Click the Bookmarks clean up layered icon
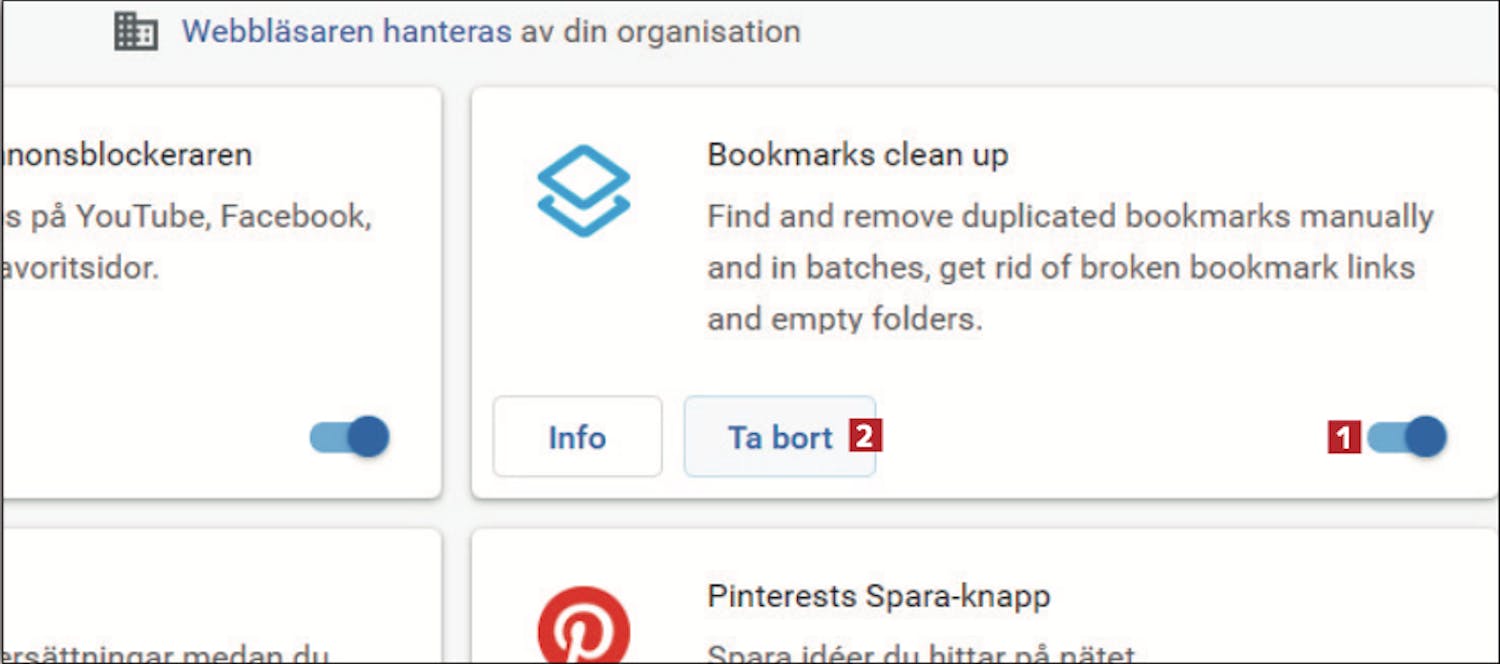 (x=583, y=191)
